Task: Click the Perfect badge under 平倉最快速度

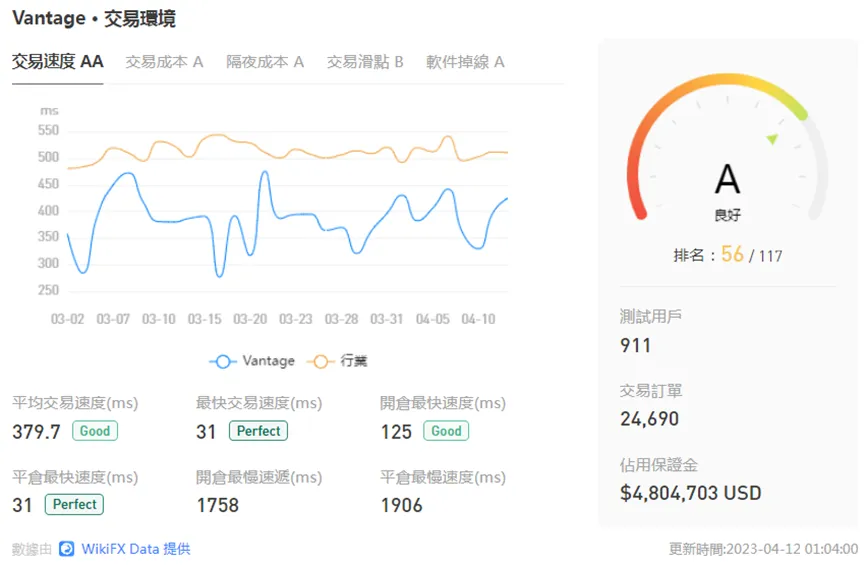Action: coord(74,504)
